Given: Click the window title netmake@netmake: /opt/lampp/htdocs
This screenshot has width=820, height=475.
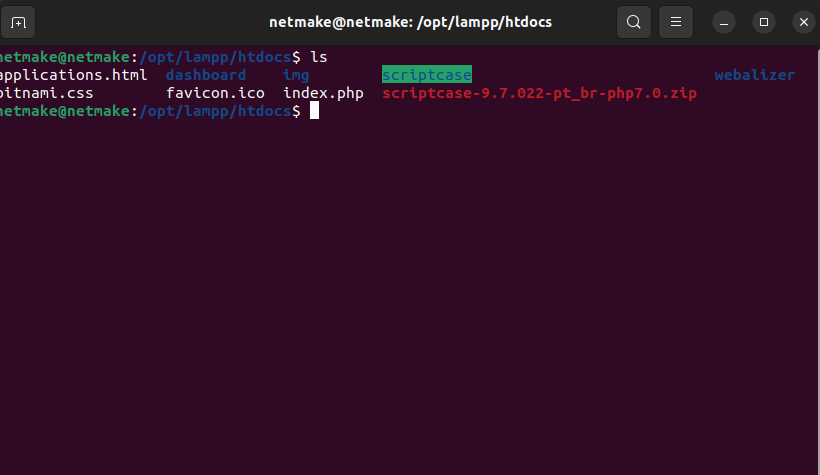Looking at the screenshot, I should (x=411, y=22).
